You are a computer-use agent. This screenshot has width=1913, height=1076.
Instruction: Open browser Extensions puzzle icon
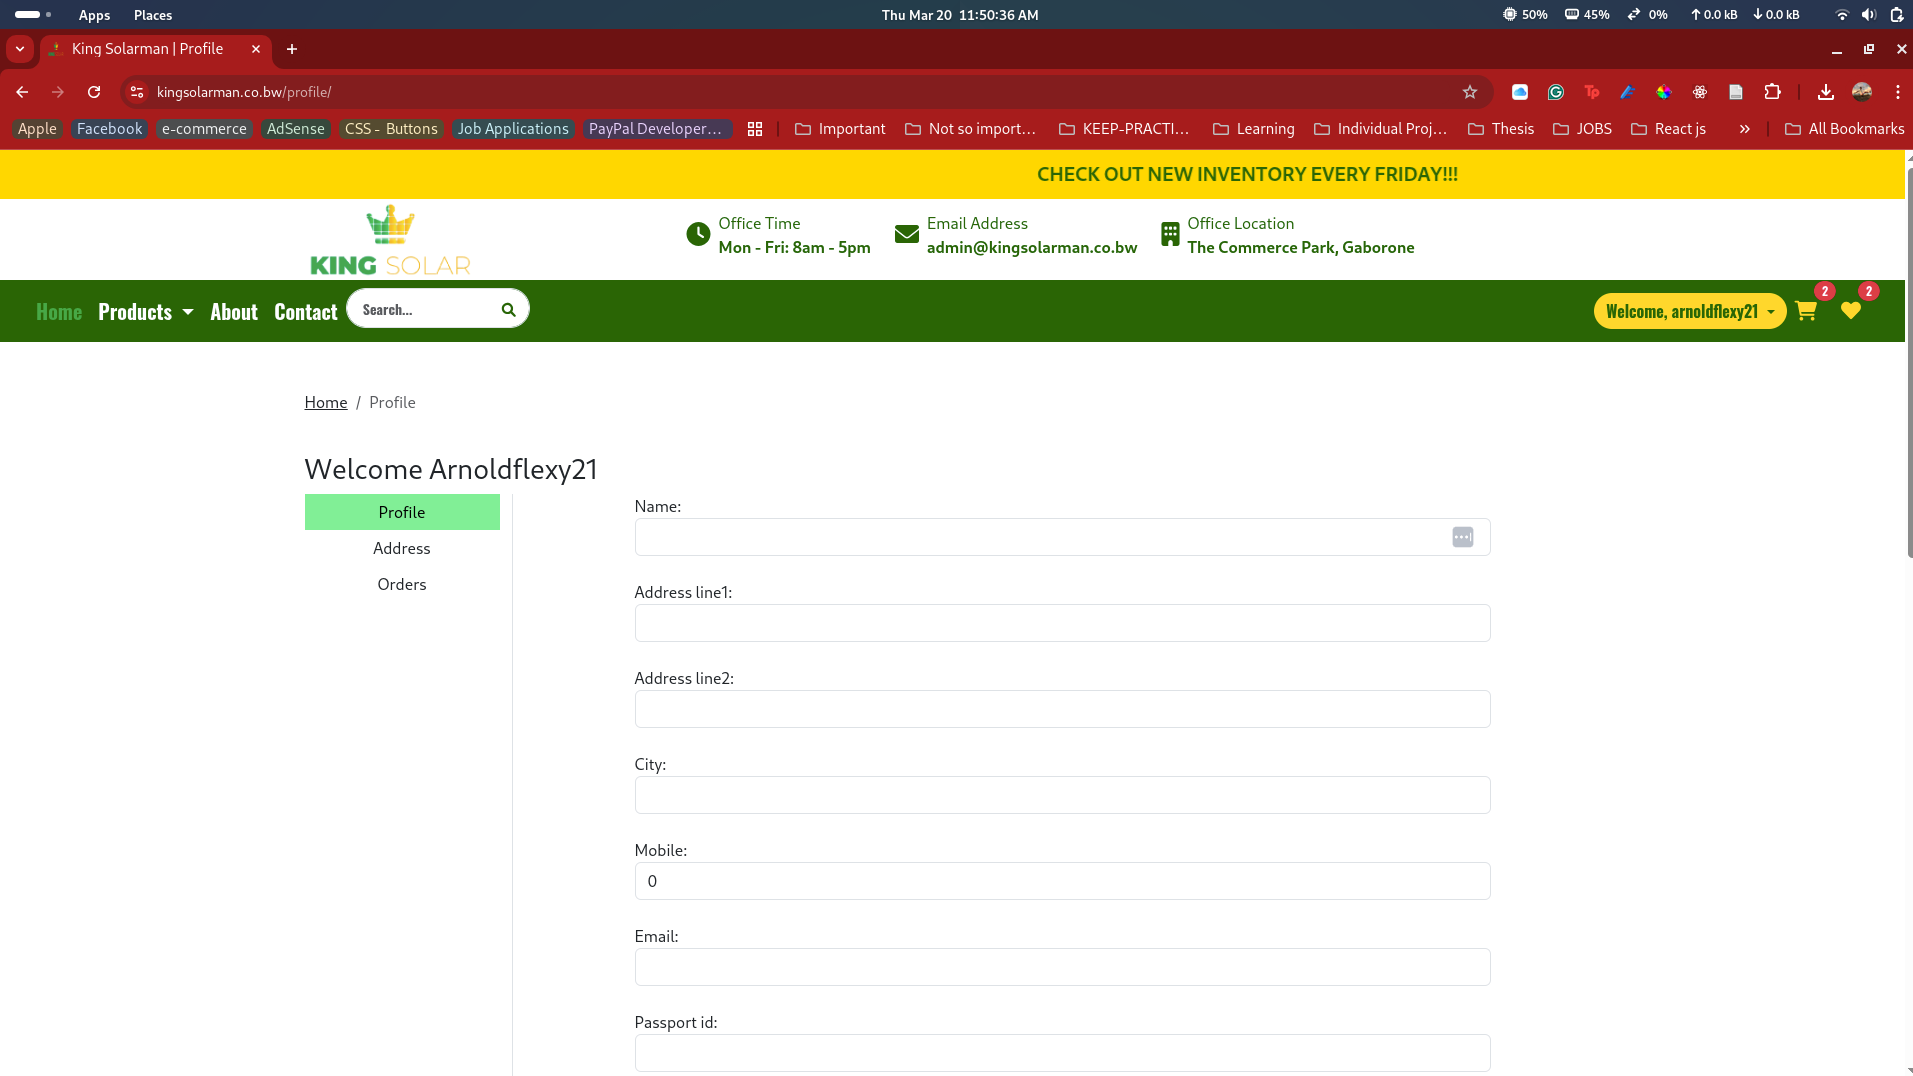click(1772, 92)
